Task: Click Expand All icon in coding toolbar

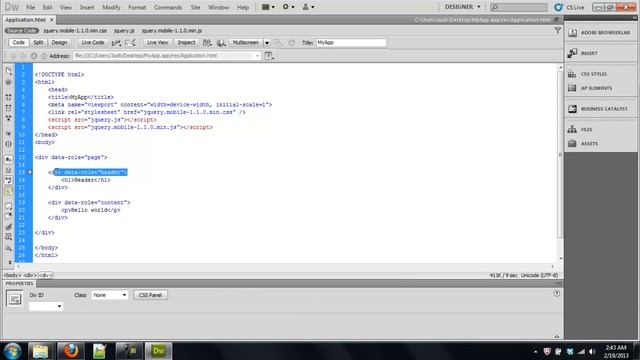Action: (9, 118)
